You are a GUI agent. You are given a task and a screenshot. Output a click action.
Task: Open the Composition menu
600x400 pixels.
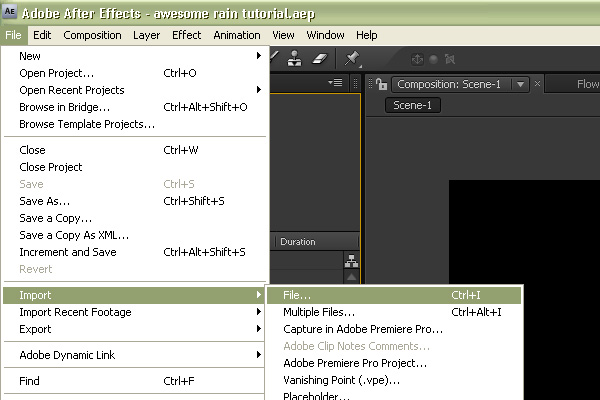[93, 35]
